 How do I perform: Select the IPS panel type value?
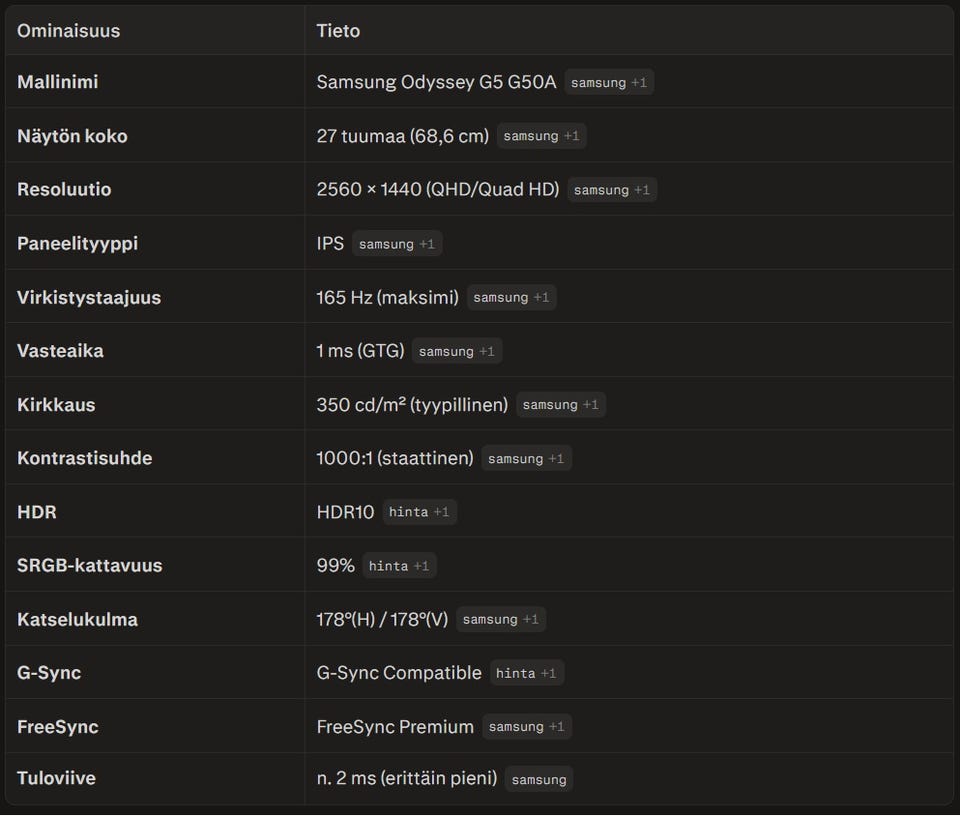tap(330, 244)
